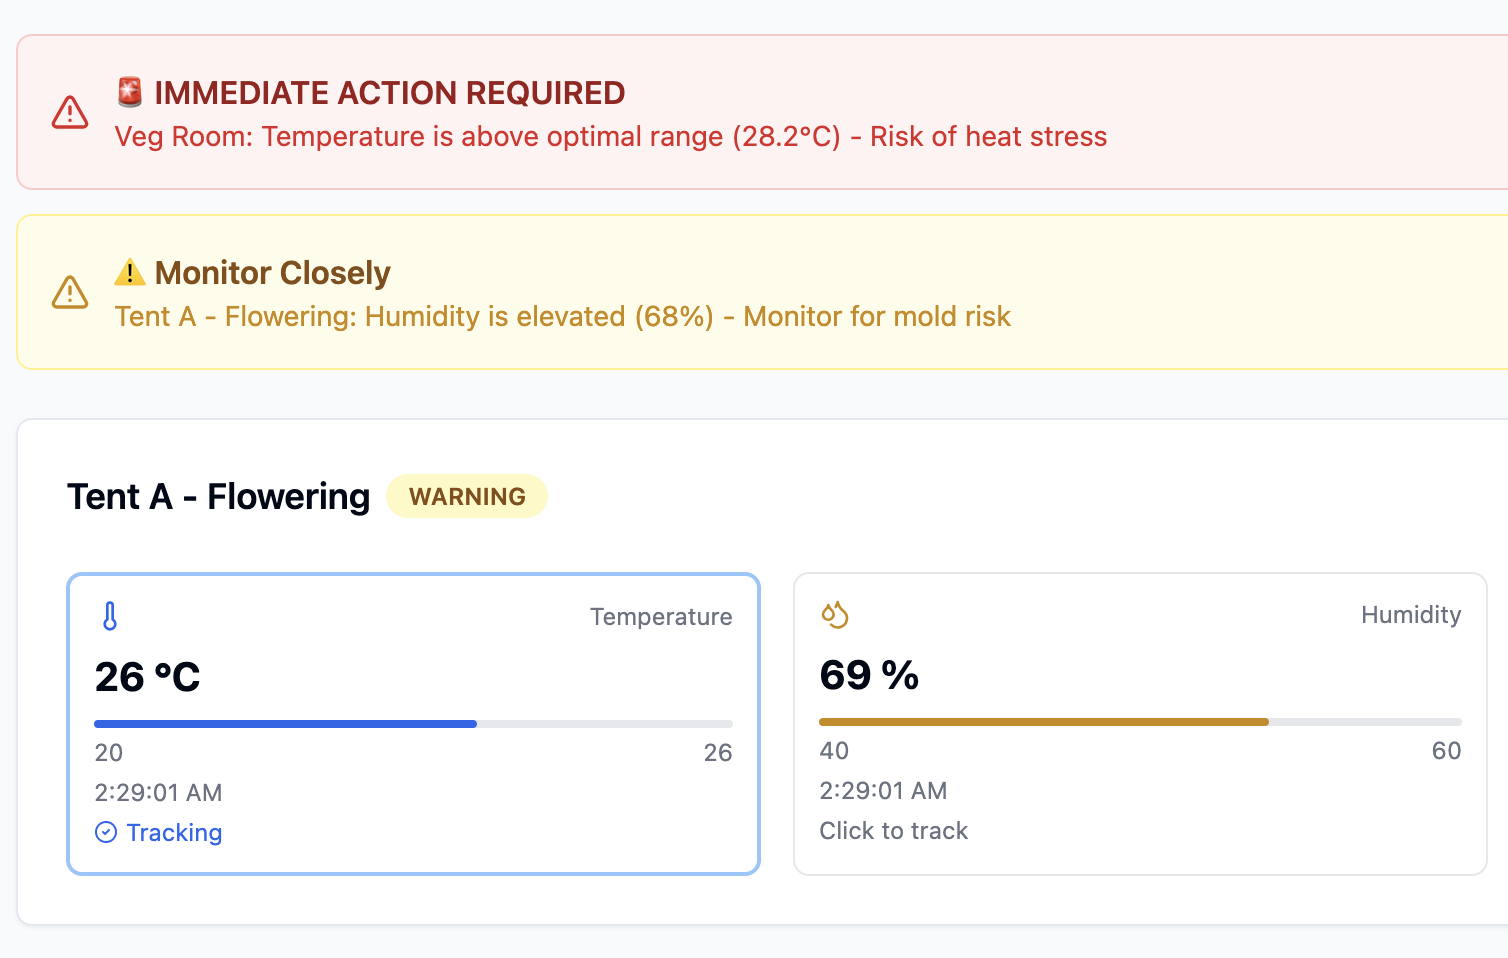The image size is (1508, 958).
Task: Click the blue temperature progress bar
Action: pos(285,723)
